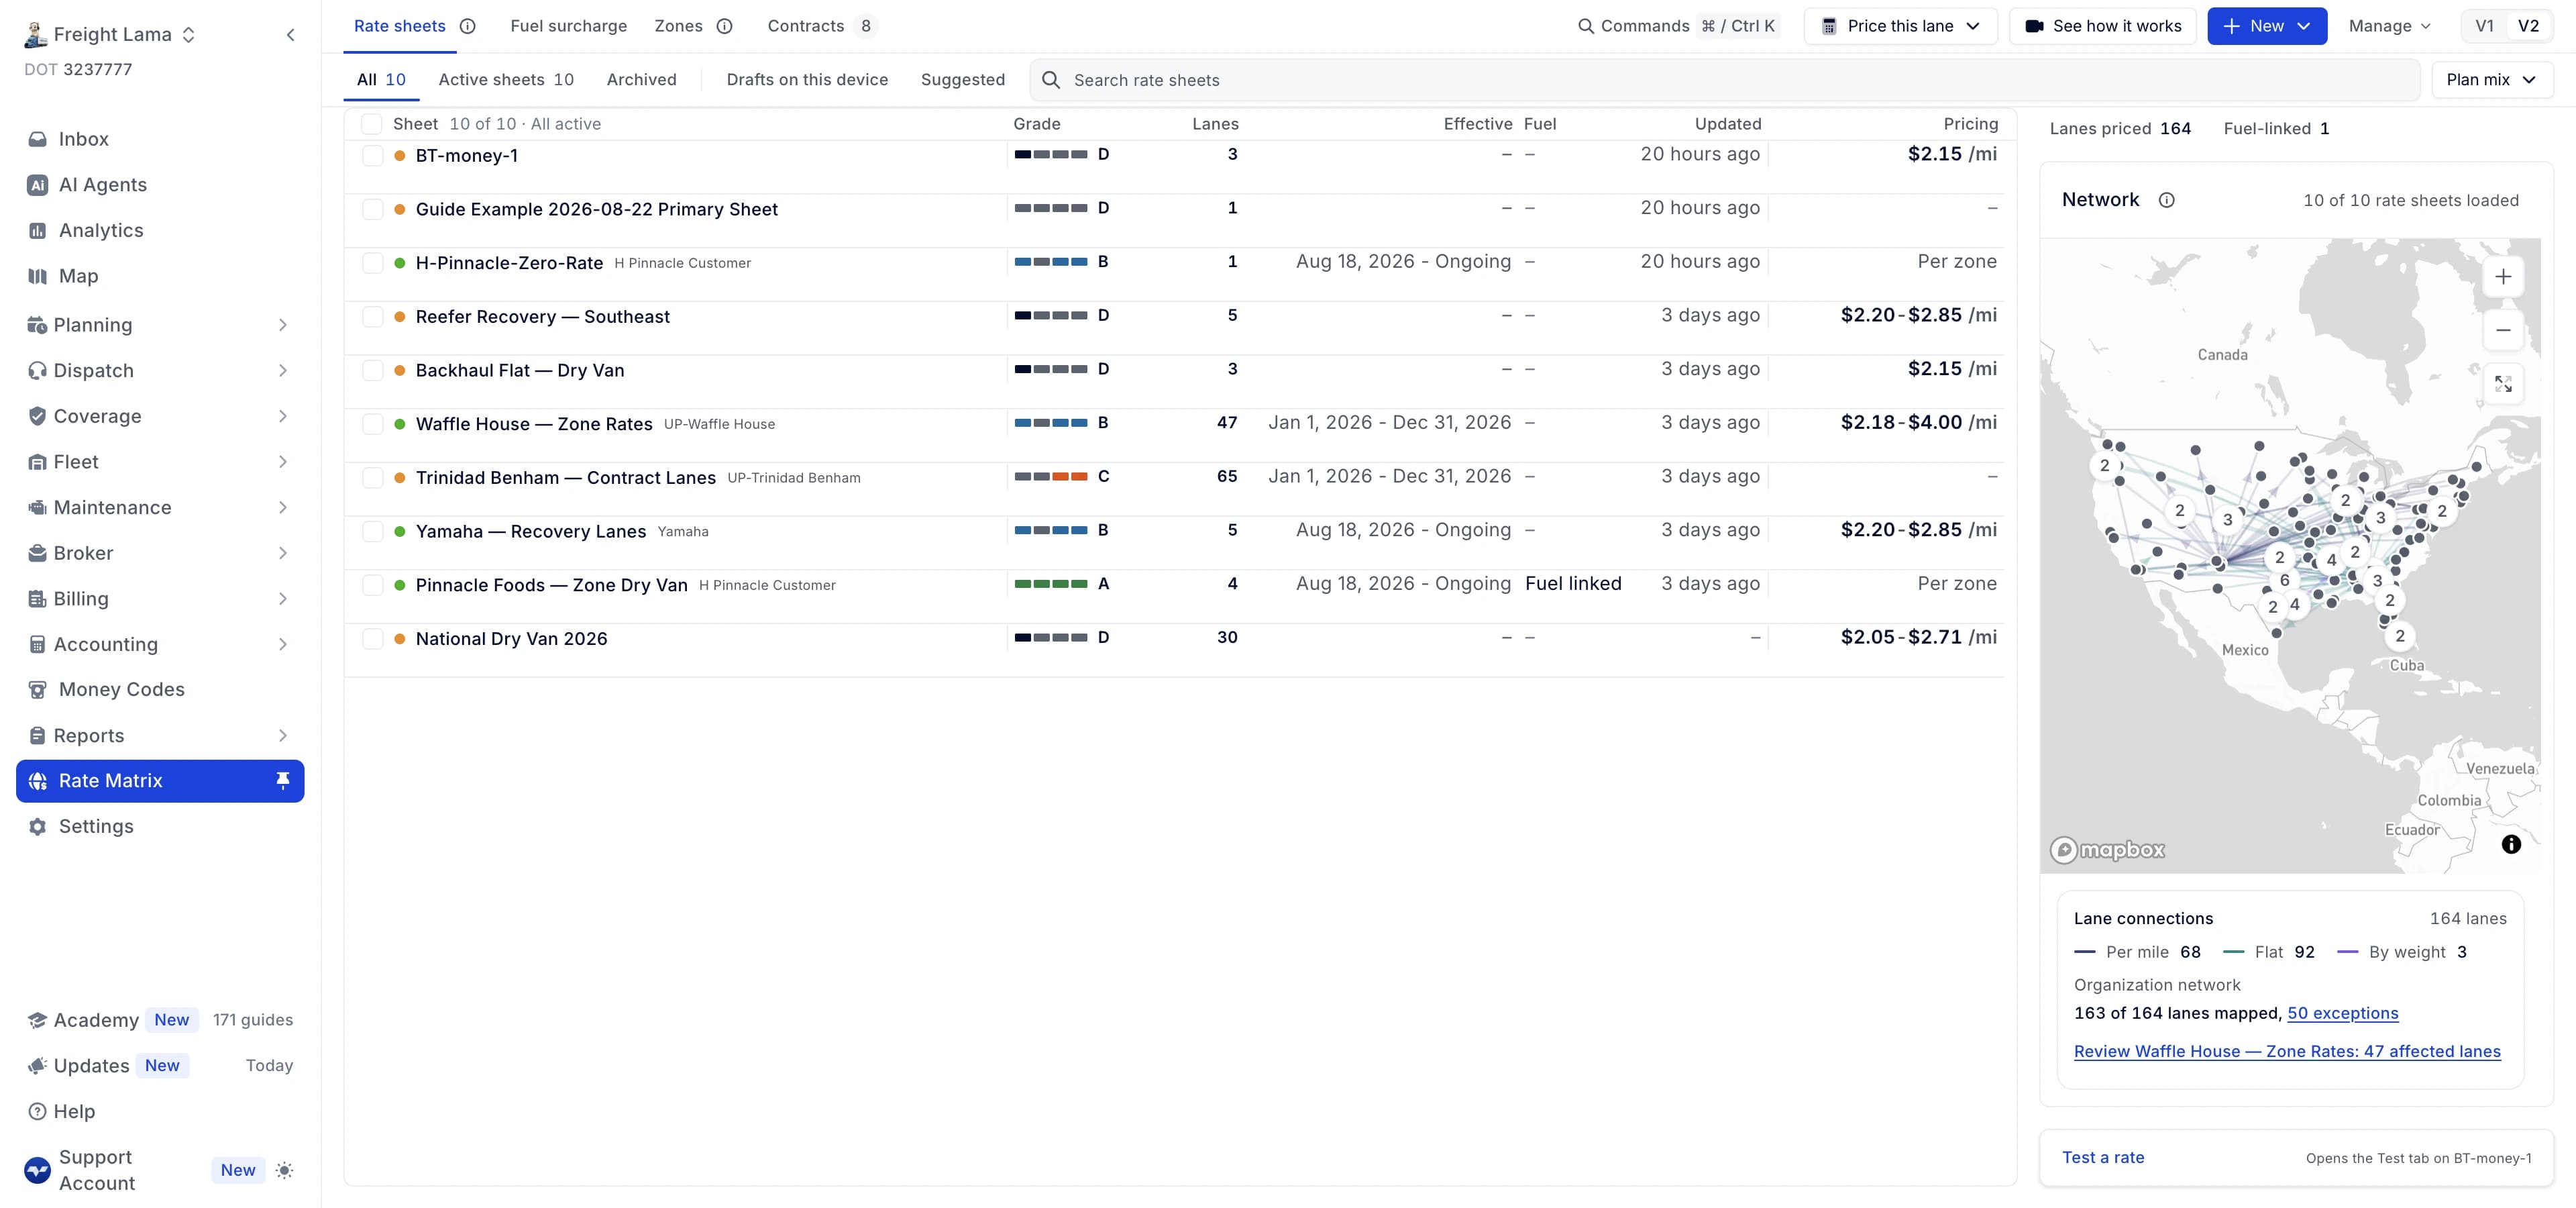Switch to the Fuel surcharge tab
This screenshot has width=2576, height=1208.
tap(568, 26)
